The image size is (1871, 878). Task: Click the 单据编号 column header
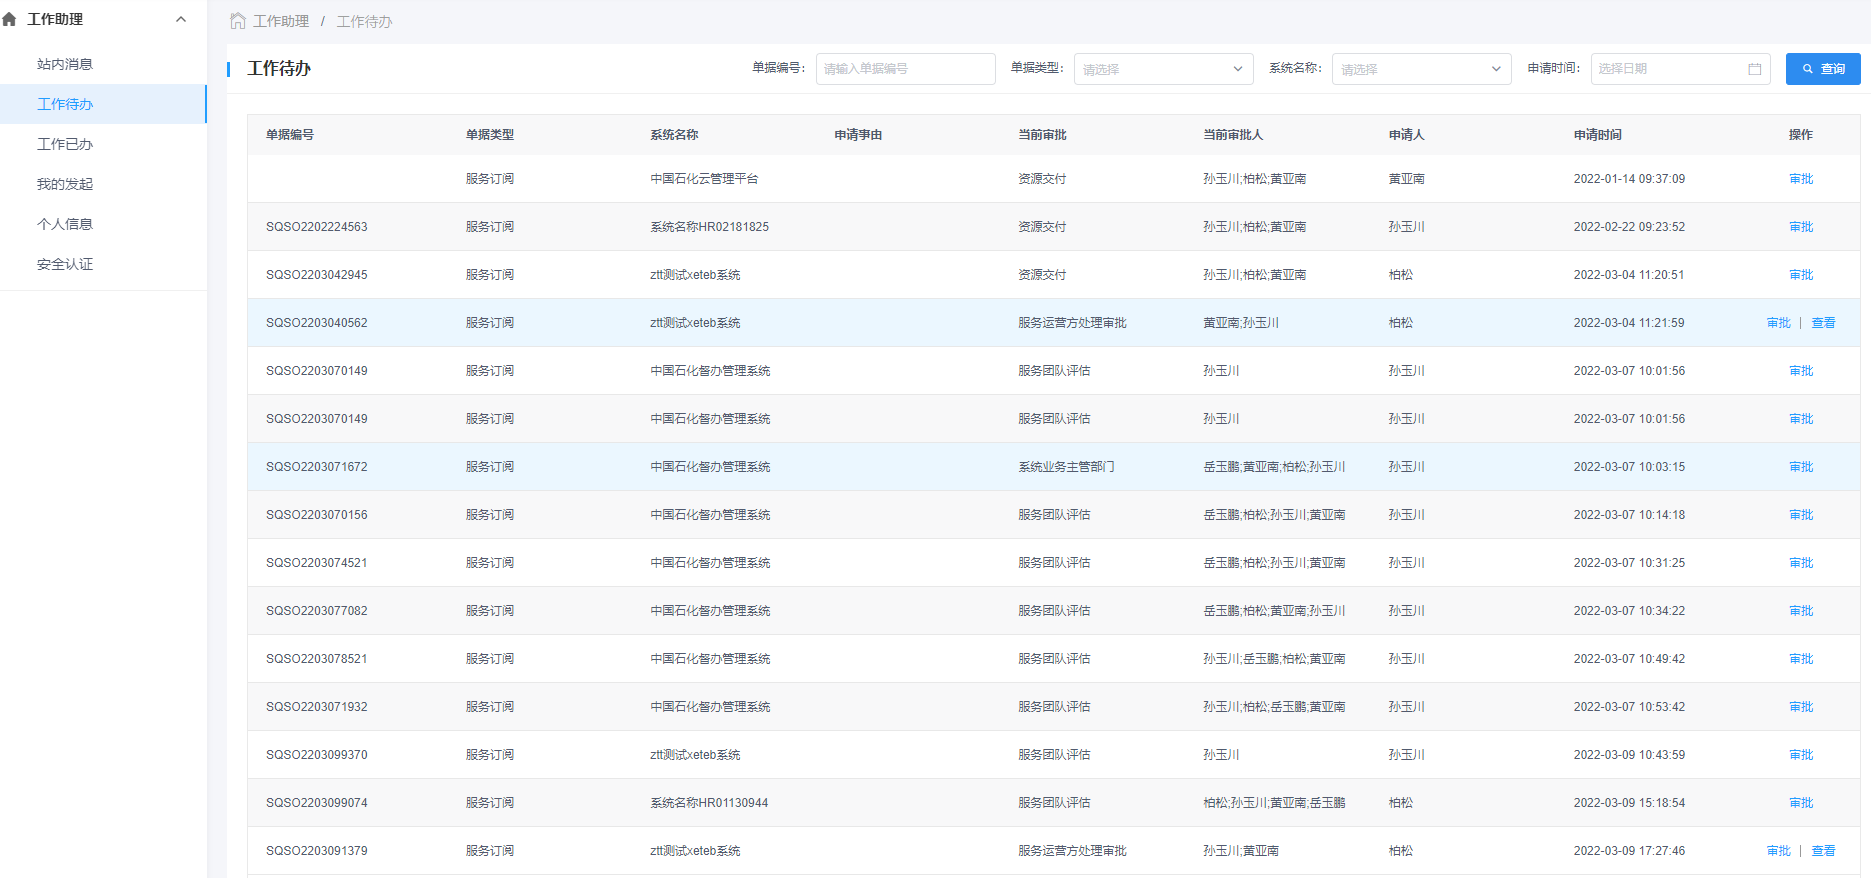click(290, 135)
